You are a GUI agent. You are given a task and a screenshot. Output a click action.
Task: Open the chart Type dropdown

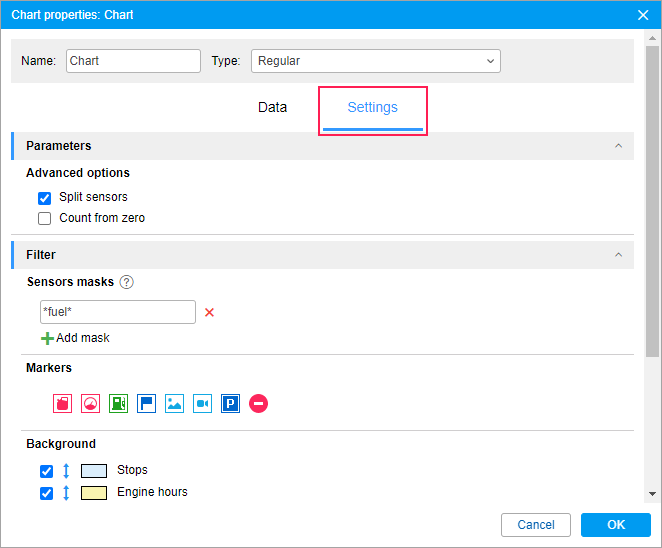click(x=375, y=61)
